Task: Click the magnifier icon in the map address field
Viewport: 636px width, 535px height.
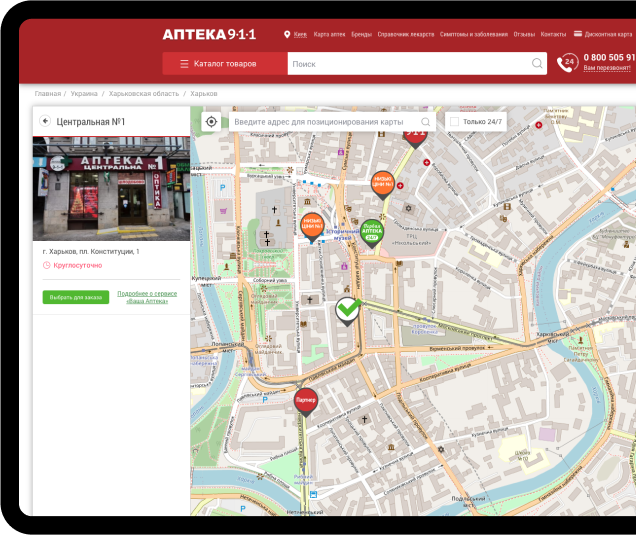Action: point(425,122)
